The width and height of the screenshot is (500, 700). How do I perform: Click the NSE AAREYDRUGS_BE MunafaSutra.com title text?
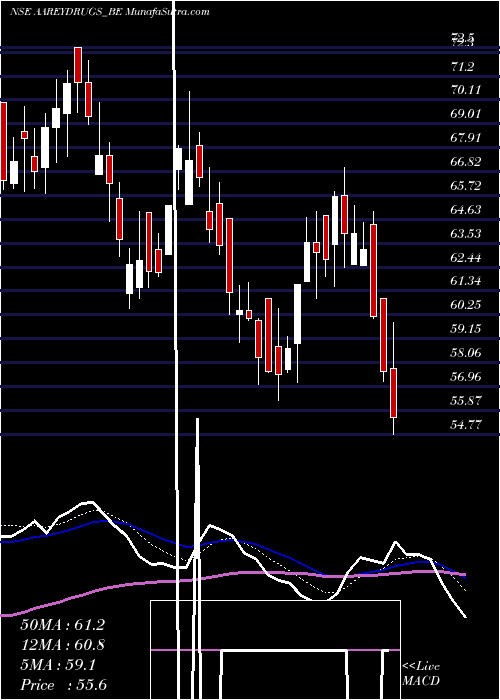(109, 12)
